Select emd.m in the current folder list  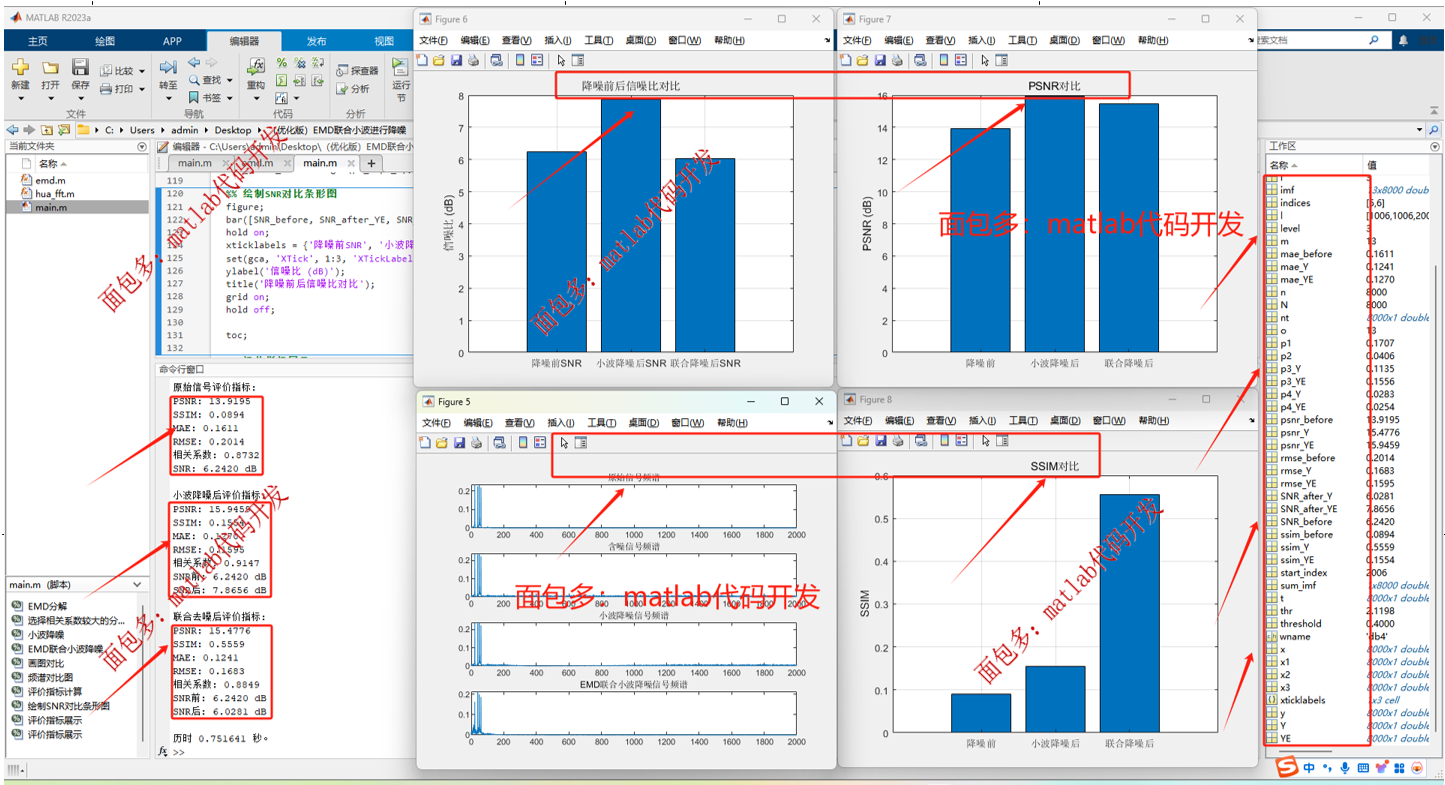(50, 180)
